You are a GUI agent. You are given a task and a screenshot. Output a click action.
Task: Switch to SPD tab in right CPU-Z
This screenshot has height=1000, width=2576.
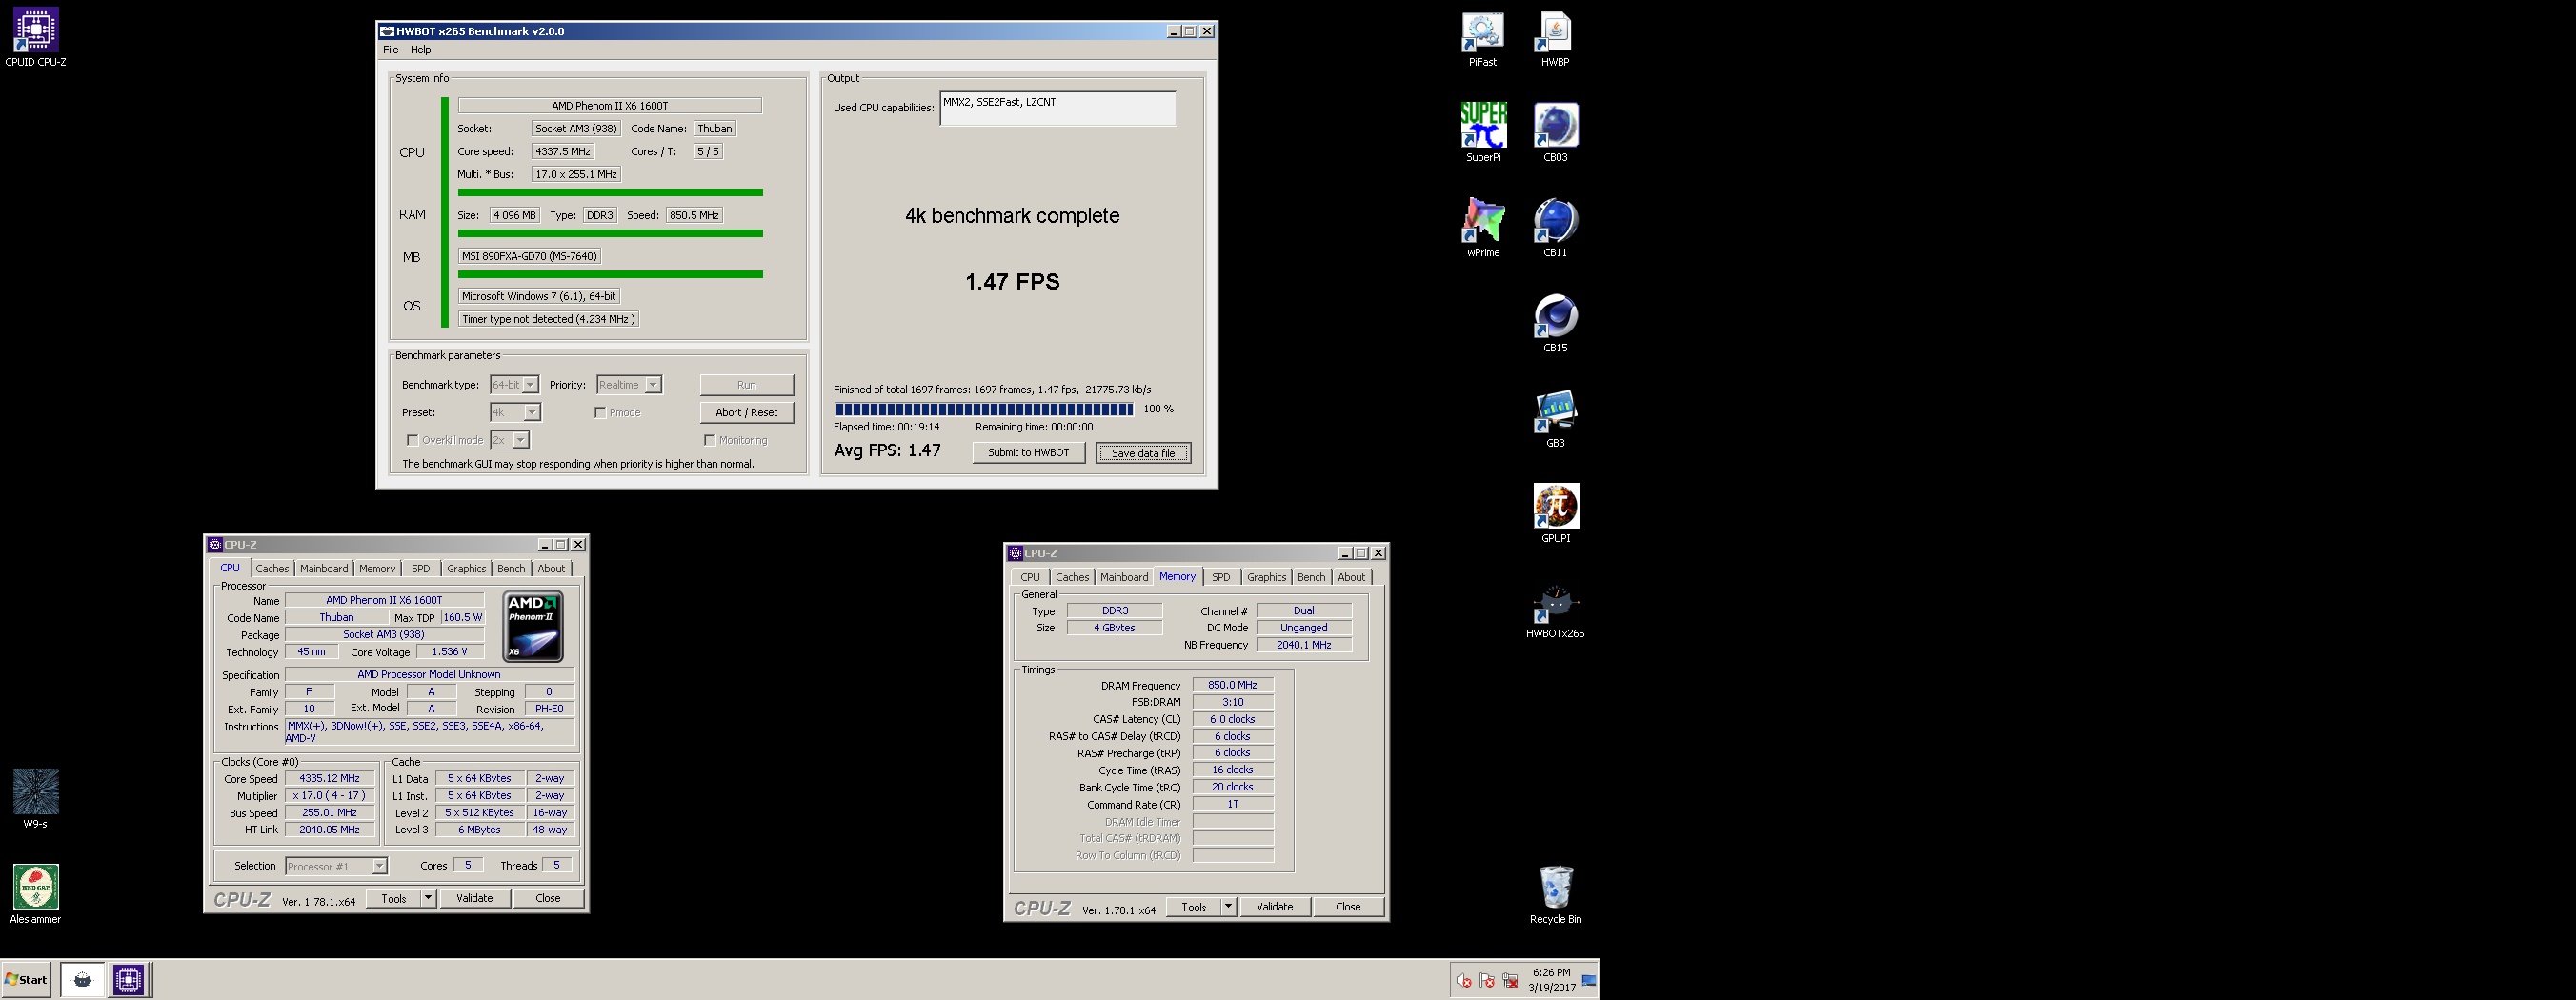[x=1221, y=577]
